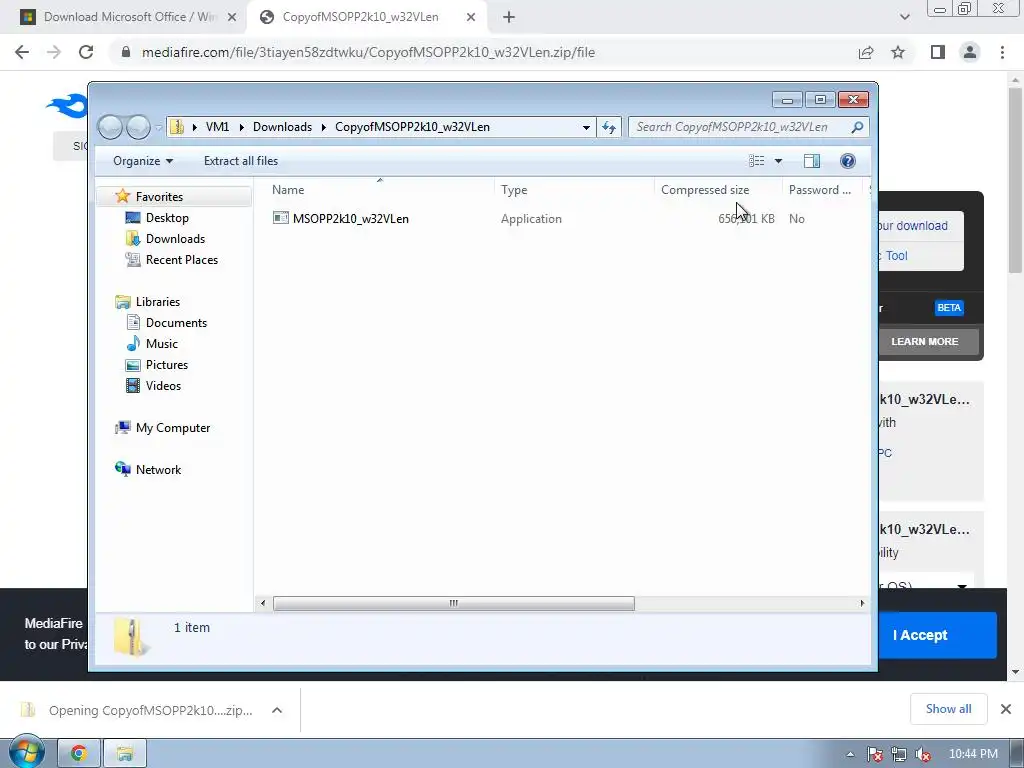Click the Windows Explorer taskbar icon
This screenshot has width=1024, height=768.
(x=125, y=754)
